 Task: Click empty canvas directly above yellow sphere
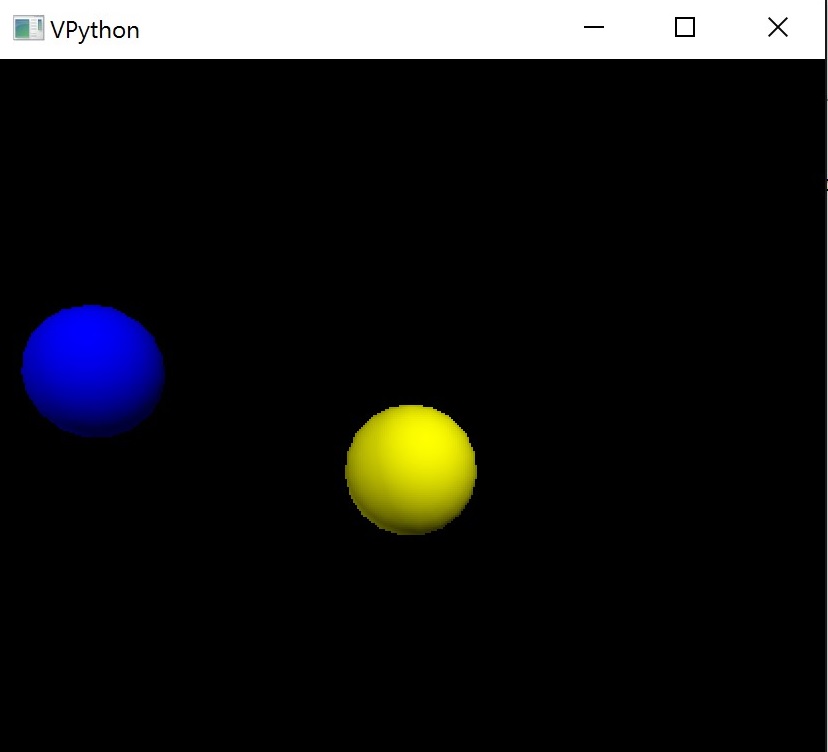point(411,250)
